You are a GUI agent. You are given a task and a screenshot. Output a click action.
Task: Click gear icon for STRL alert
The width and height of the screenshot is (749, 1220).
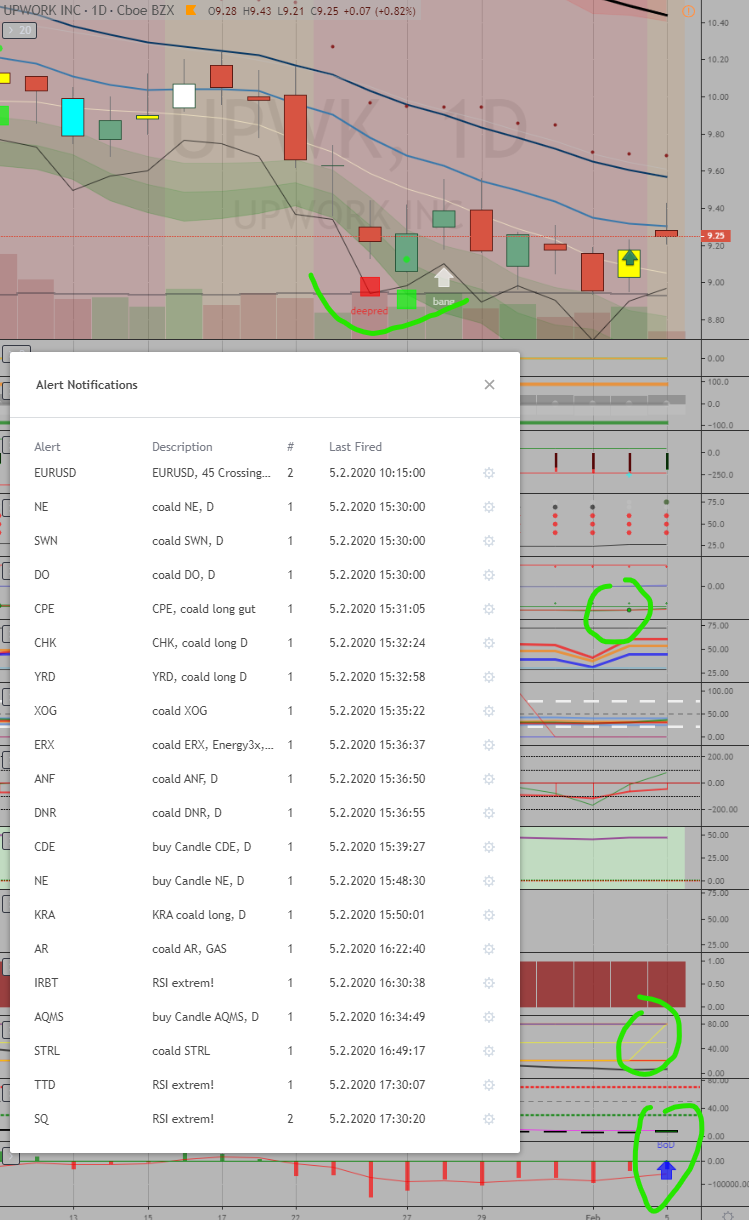[489, 1051]
